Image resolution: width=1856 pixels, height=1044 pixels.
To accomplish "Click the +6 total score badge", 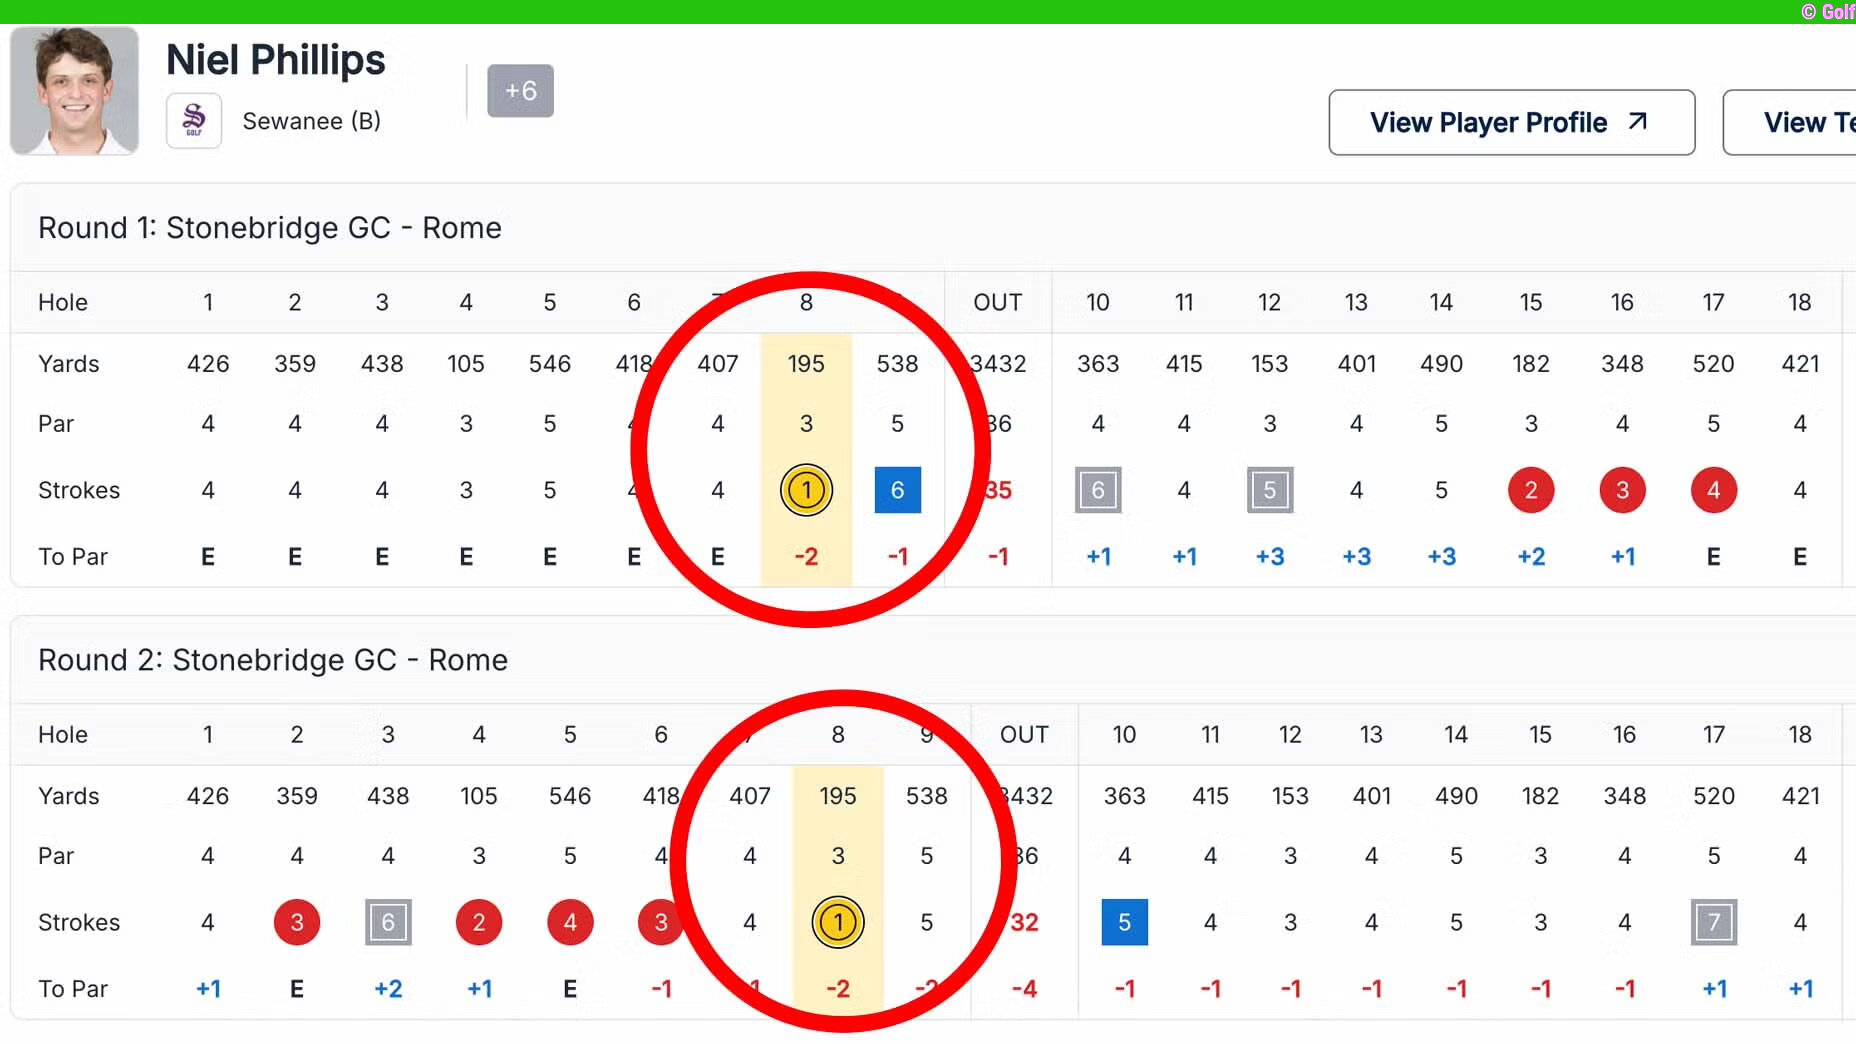I will [x=520, y=91].
